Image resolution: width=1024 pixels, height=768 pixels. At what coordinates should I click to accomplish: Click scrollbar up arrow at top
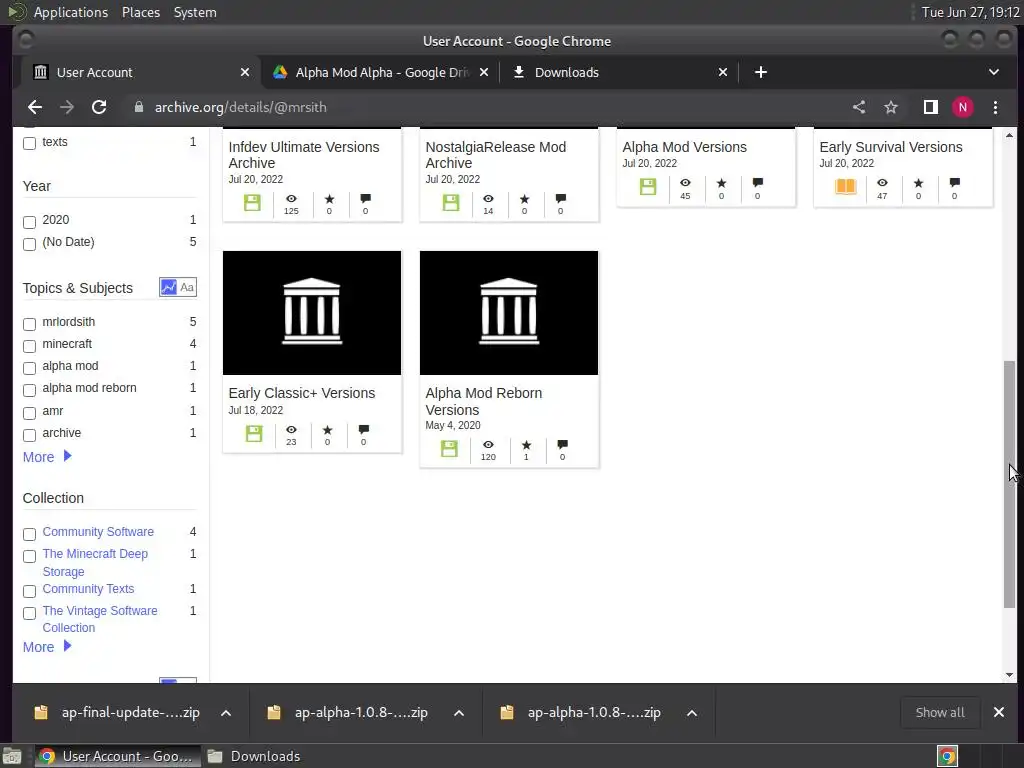(1010, 135)
